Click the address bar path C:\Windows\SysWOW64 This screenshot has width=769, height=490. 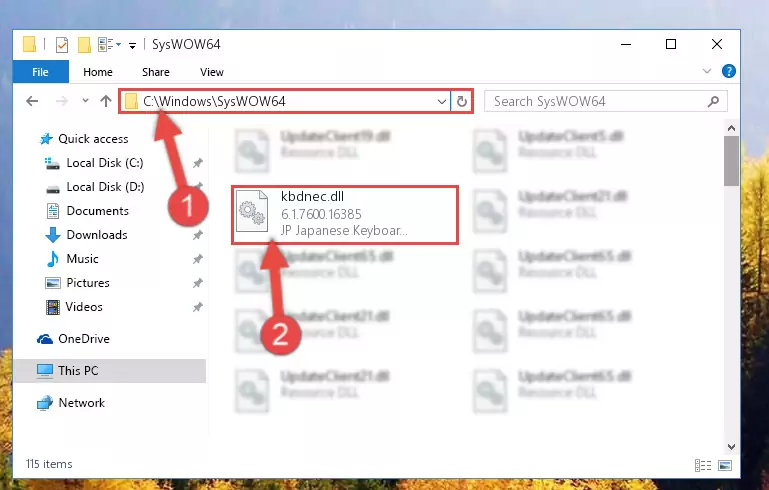point(214,102)
